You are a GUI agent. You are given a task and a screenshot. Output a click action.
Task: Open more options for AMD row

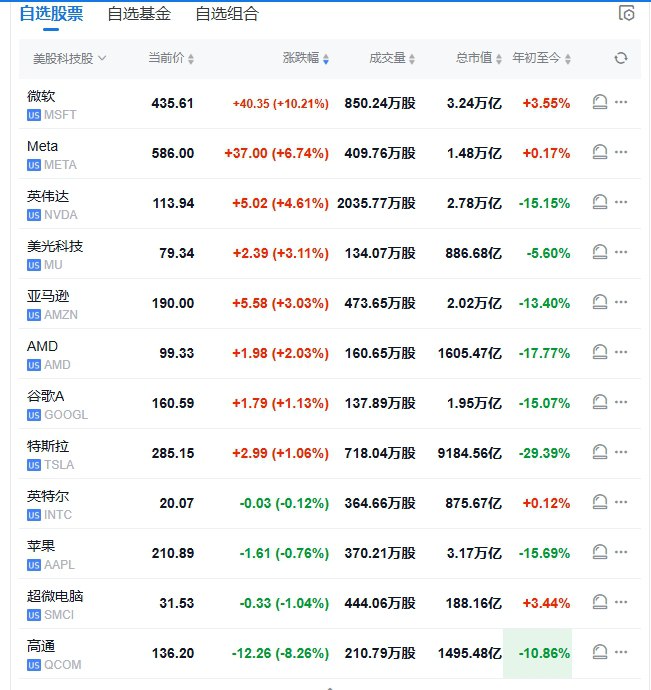[x=621, y=352]
